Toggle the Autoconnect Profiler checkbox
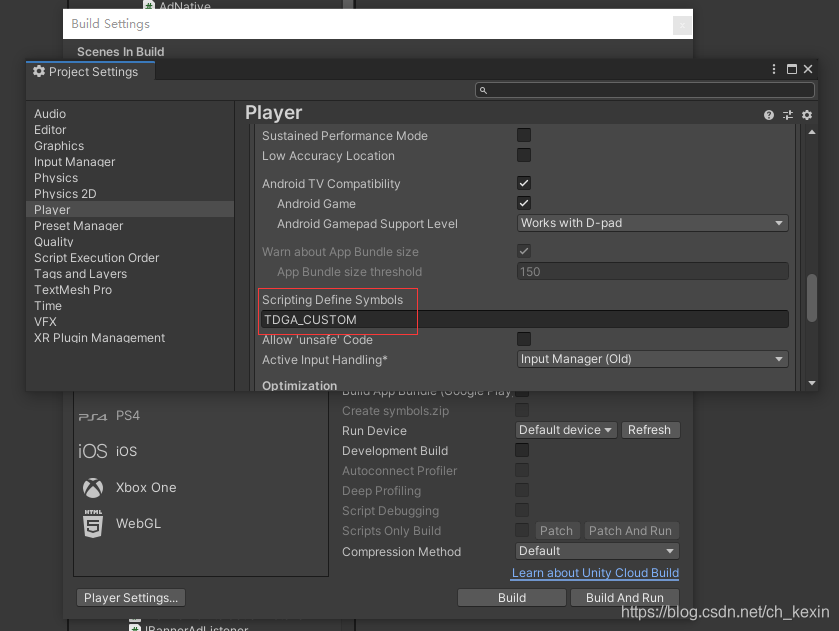The width and height of the screenshot is (839, 631). coord(522,470)
